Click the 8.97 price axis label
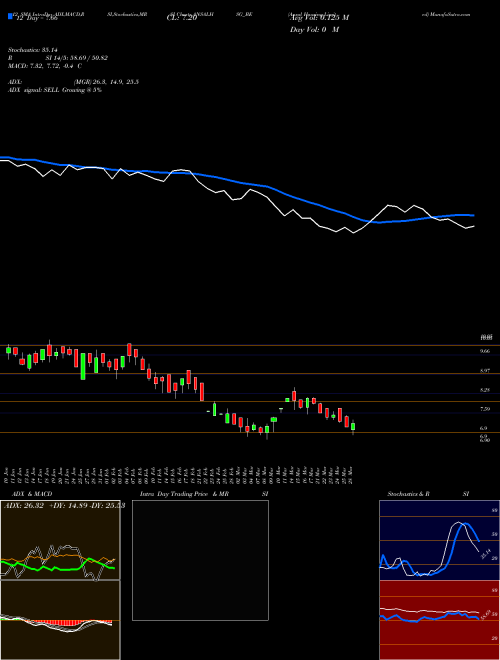 point(485,370)
